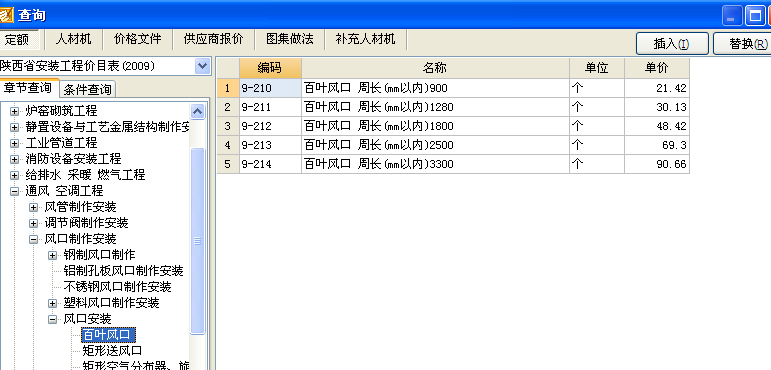Image resolution: width=771 pixels, height=370 pixels.
Task: Click the price cell 69.3
Action: pyautogui.click(x=657, y=145)
